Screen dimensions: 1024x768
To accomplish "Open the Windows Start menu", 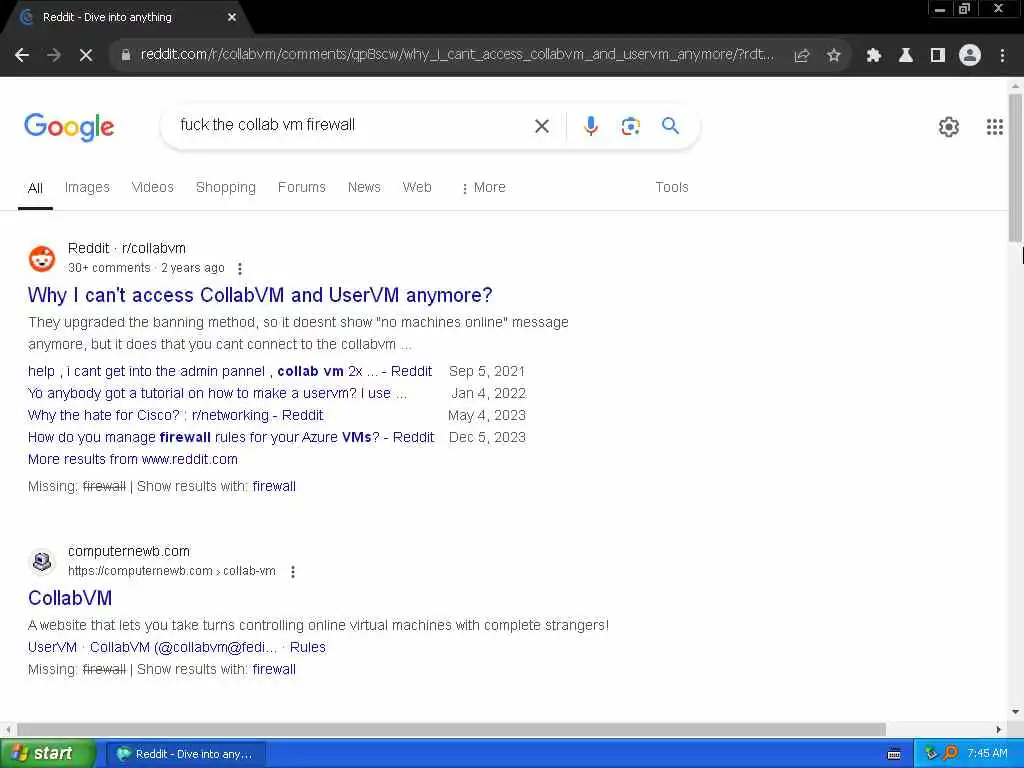I will (x=47, y=754).
